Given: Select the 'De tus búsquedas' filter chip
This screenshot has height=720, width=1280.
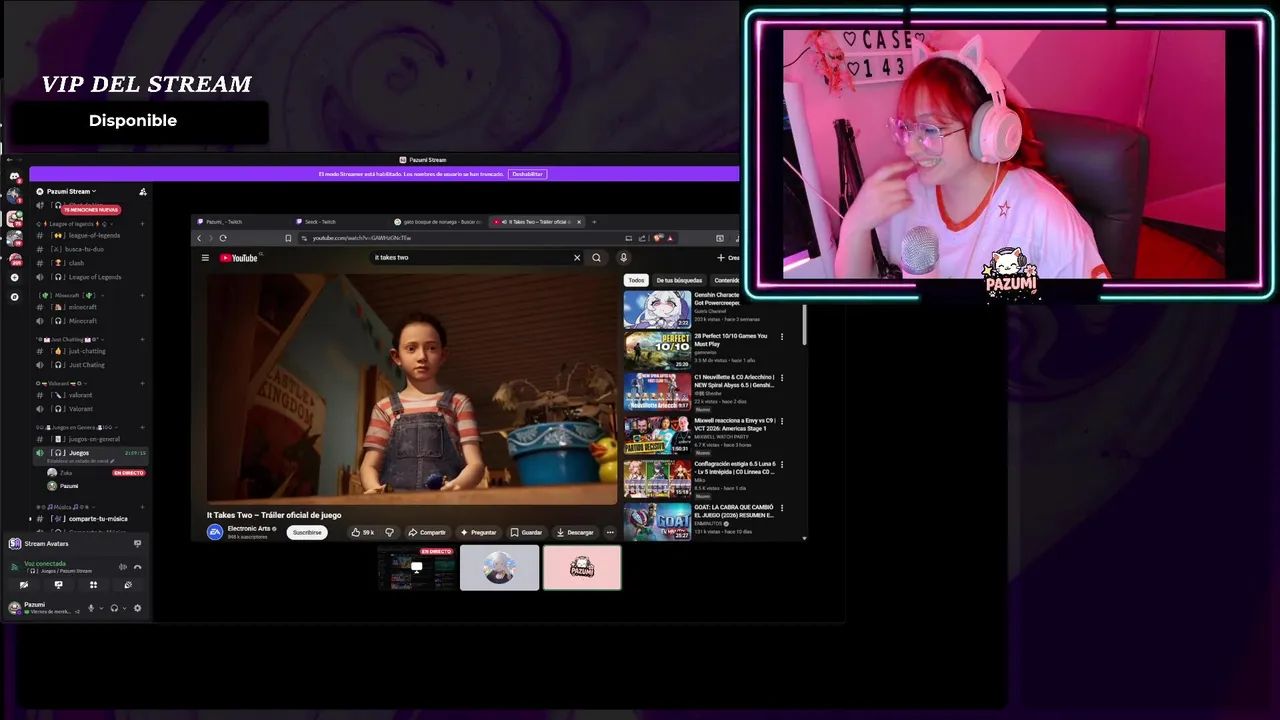Looking at the screenshot, I should point(679,280).
